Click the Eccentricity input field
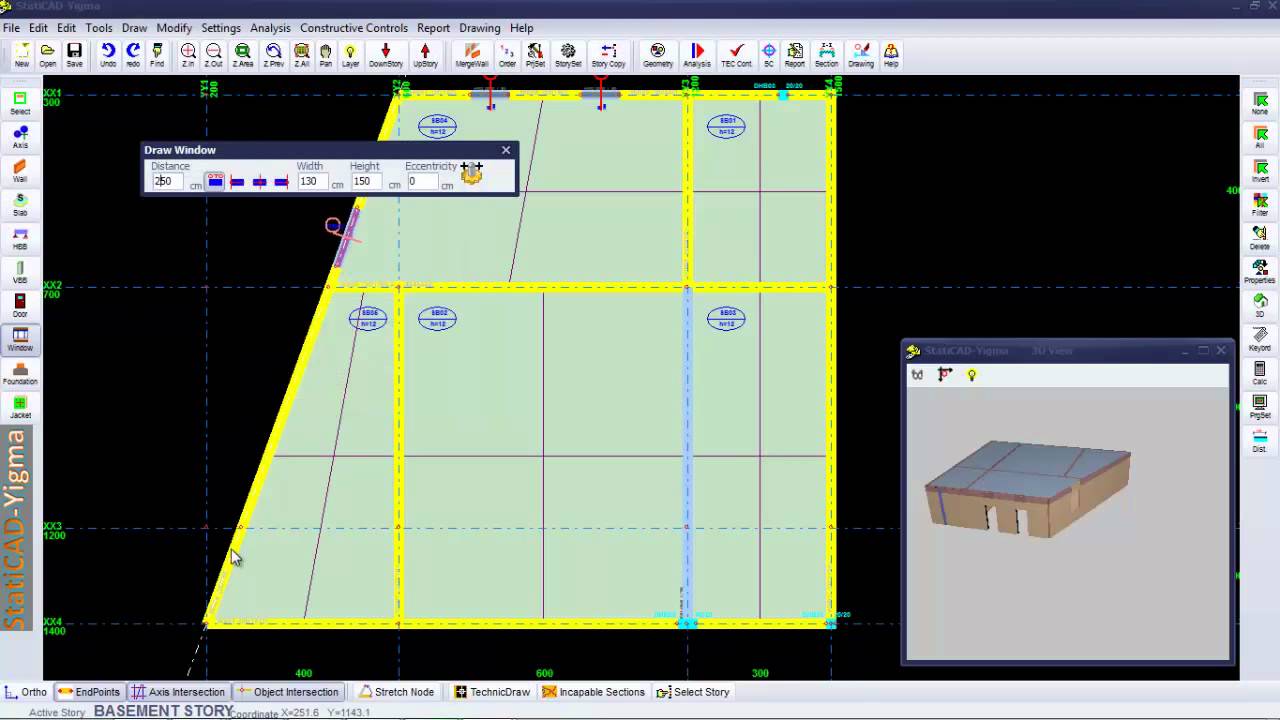The image size is (1280, 720). [421, 182]
